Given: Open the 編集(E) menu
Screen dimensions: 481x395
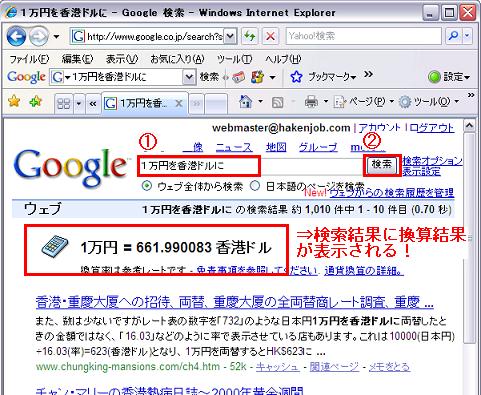Looking at the screenshot, I should point(77,59).
